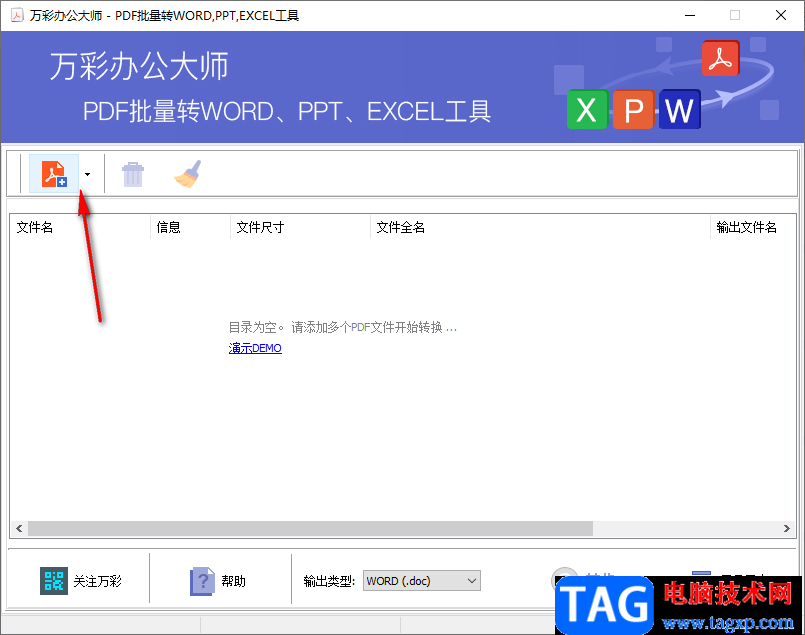
Task: Click the trash can delete icon
Action: (133, 174)
